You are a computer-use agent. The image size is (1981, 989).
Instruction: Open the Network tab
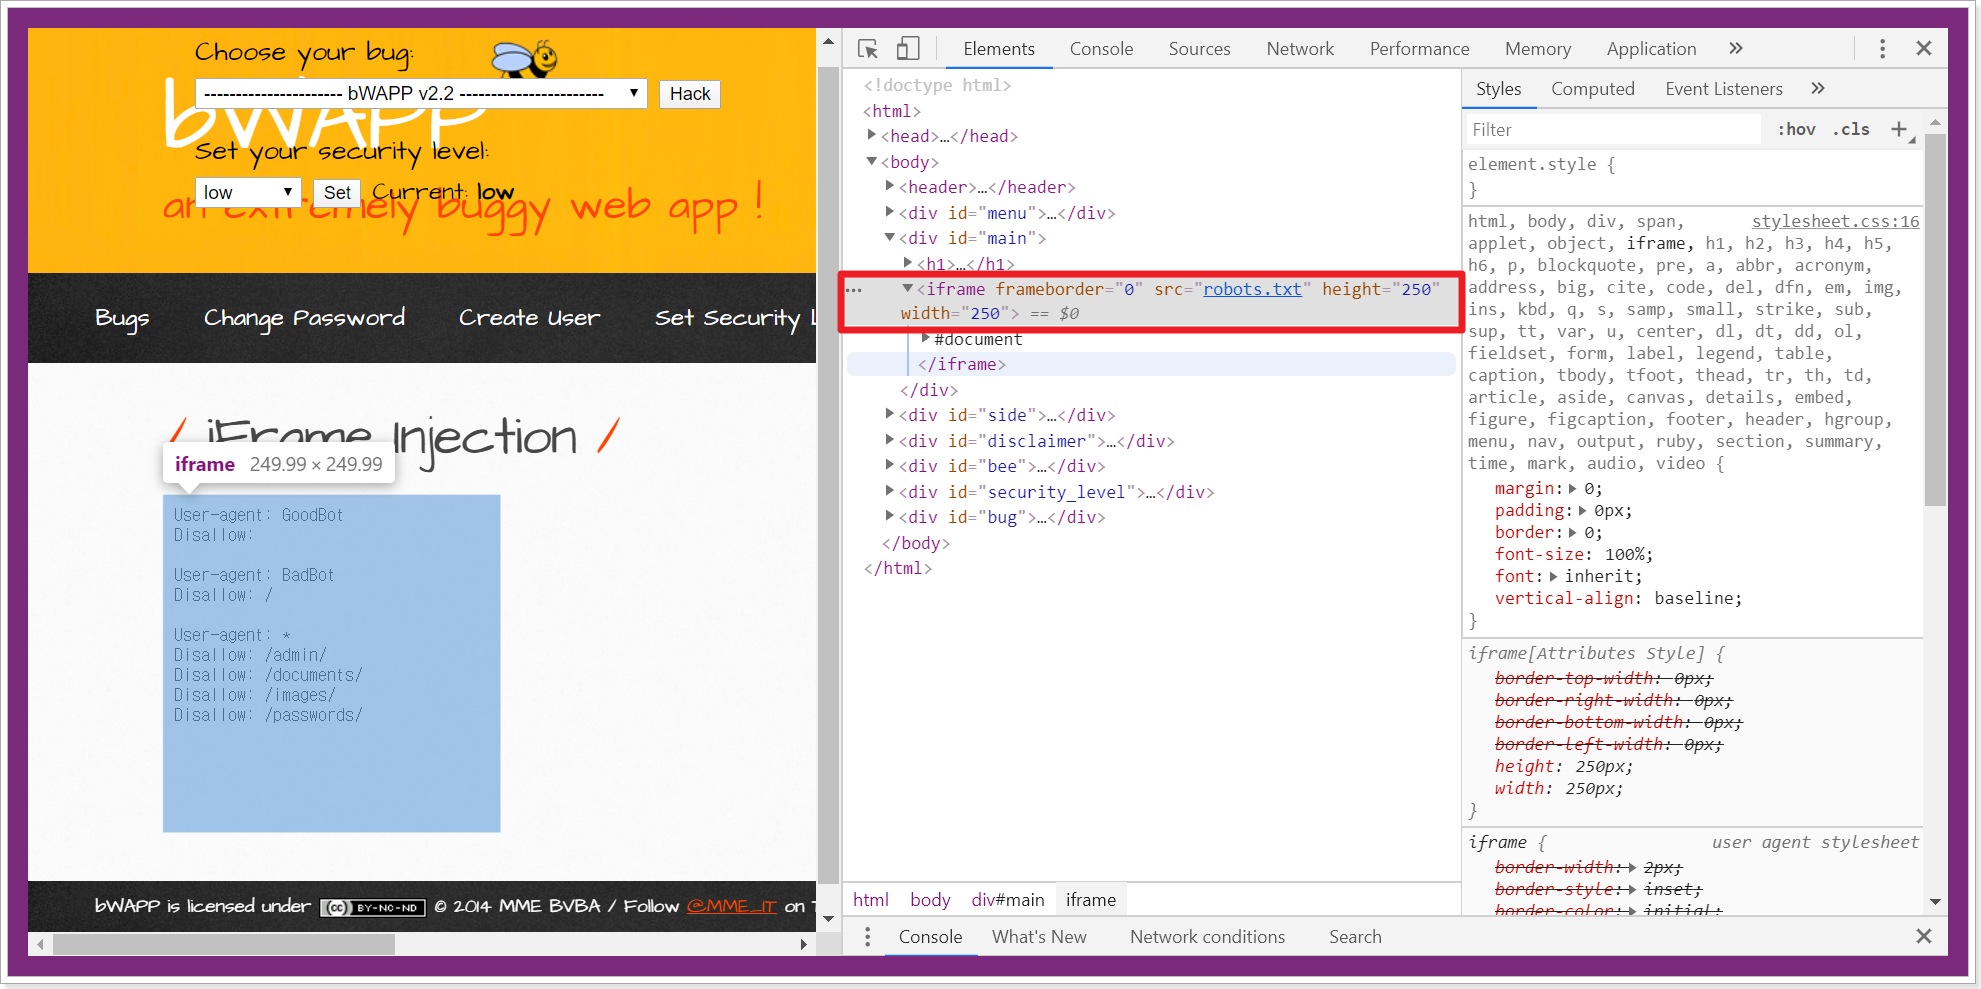coord(1300,49)
